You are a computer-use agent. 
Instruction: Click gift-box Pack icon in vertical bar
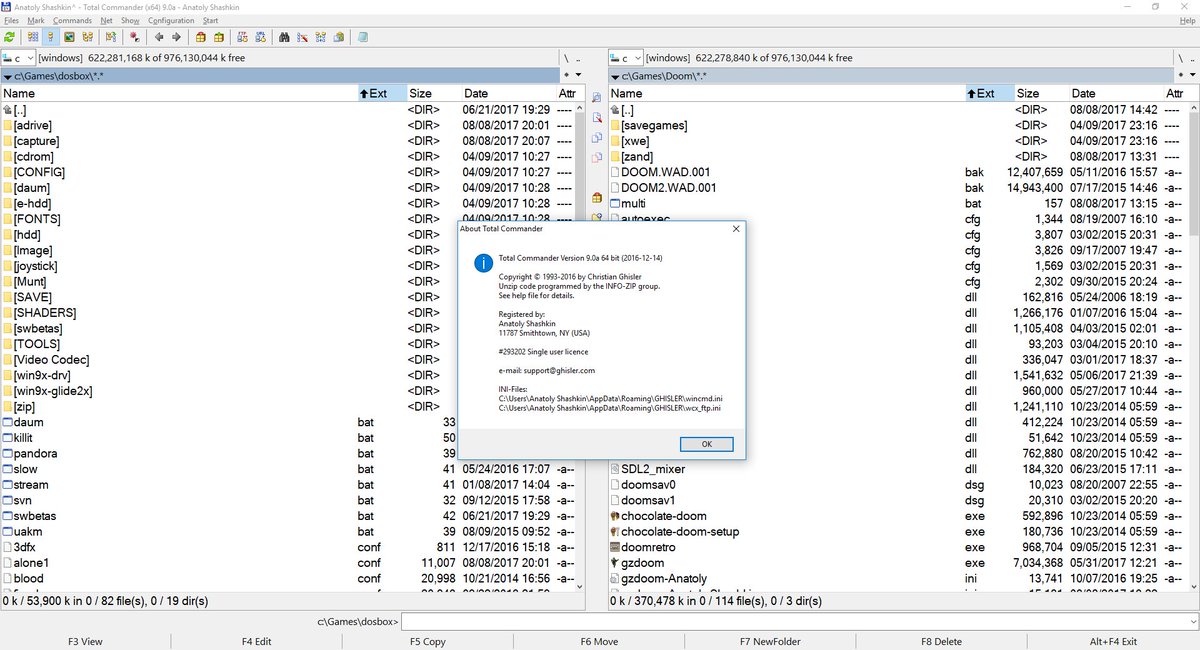tap(597, 198)
